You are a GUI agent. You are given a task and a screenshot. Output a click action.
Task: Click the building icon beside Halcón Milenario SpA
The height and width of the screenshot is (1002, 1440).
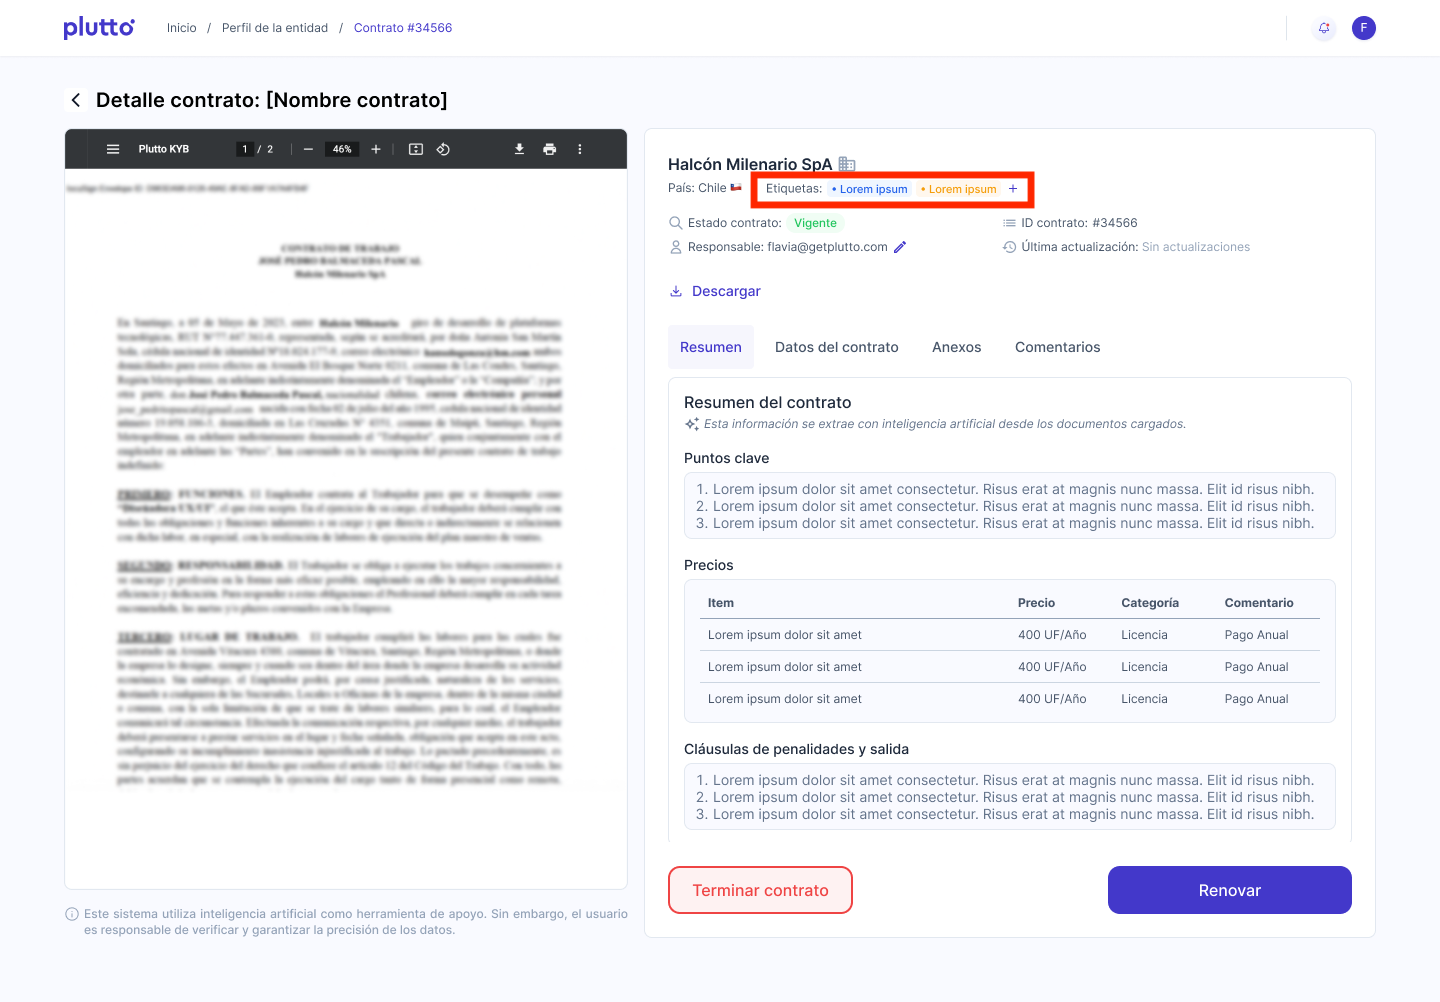pos(847,164)
